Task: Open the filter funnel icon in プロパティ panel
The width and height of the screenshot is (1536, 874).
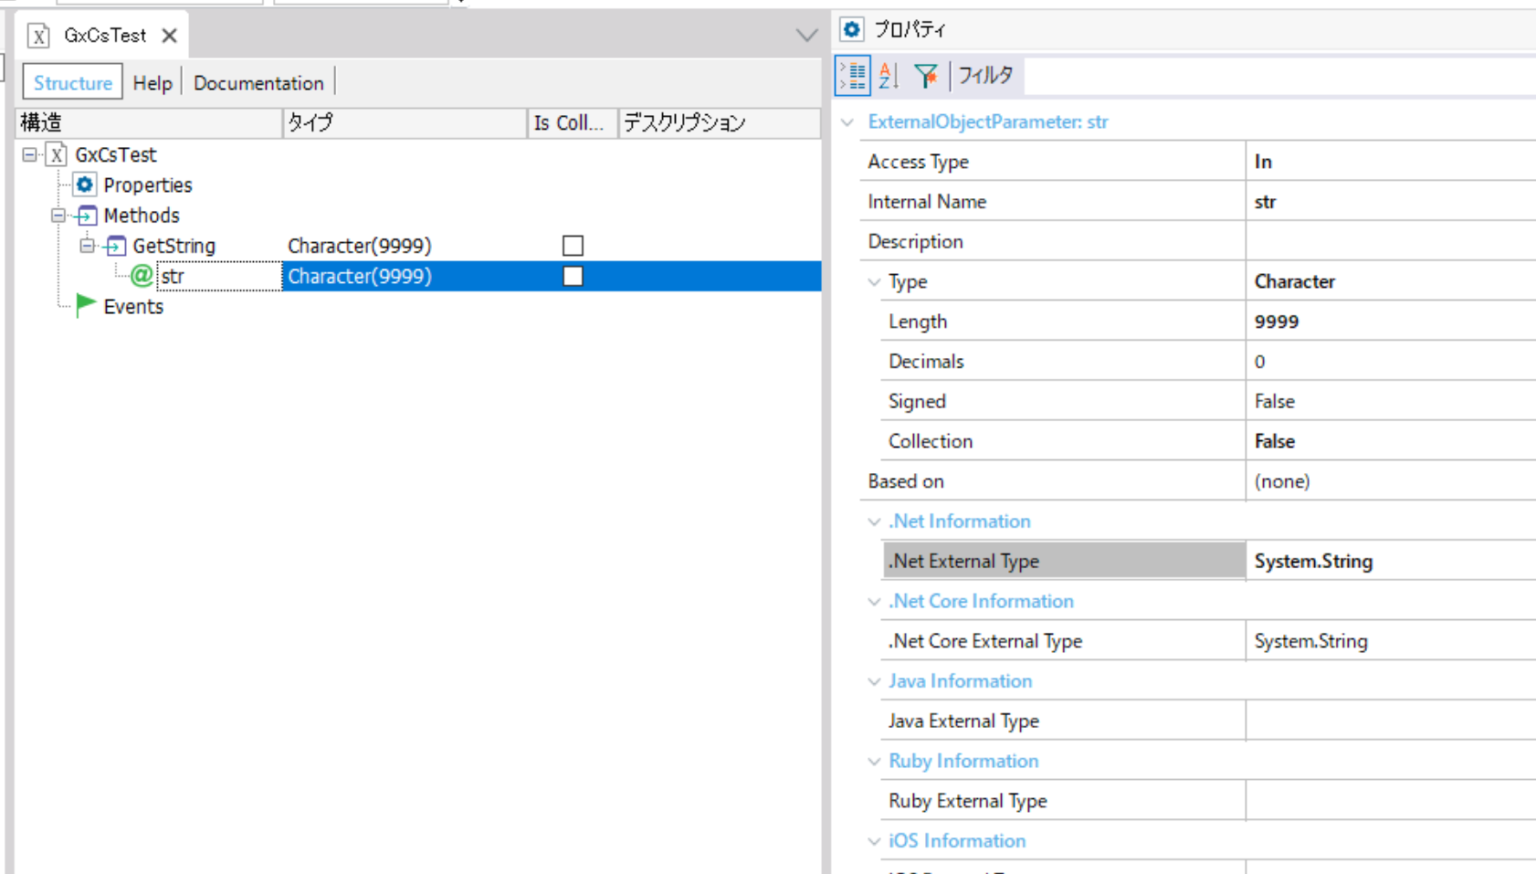Action: pyautogui.click(x=926, y=75)
